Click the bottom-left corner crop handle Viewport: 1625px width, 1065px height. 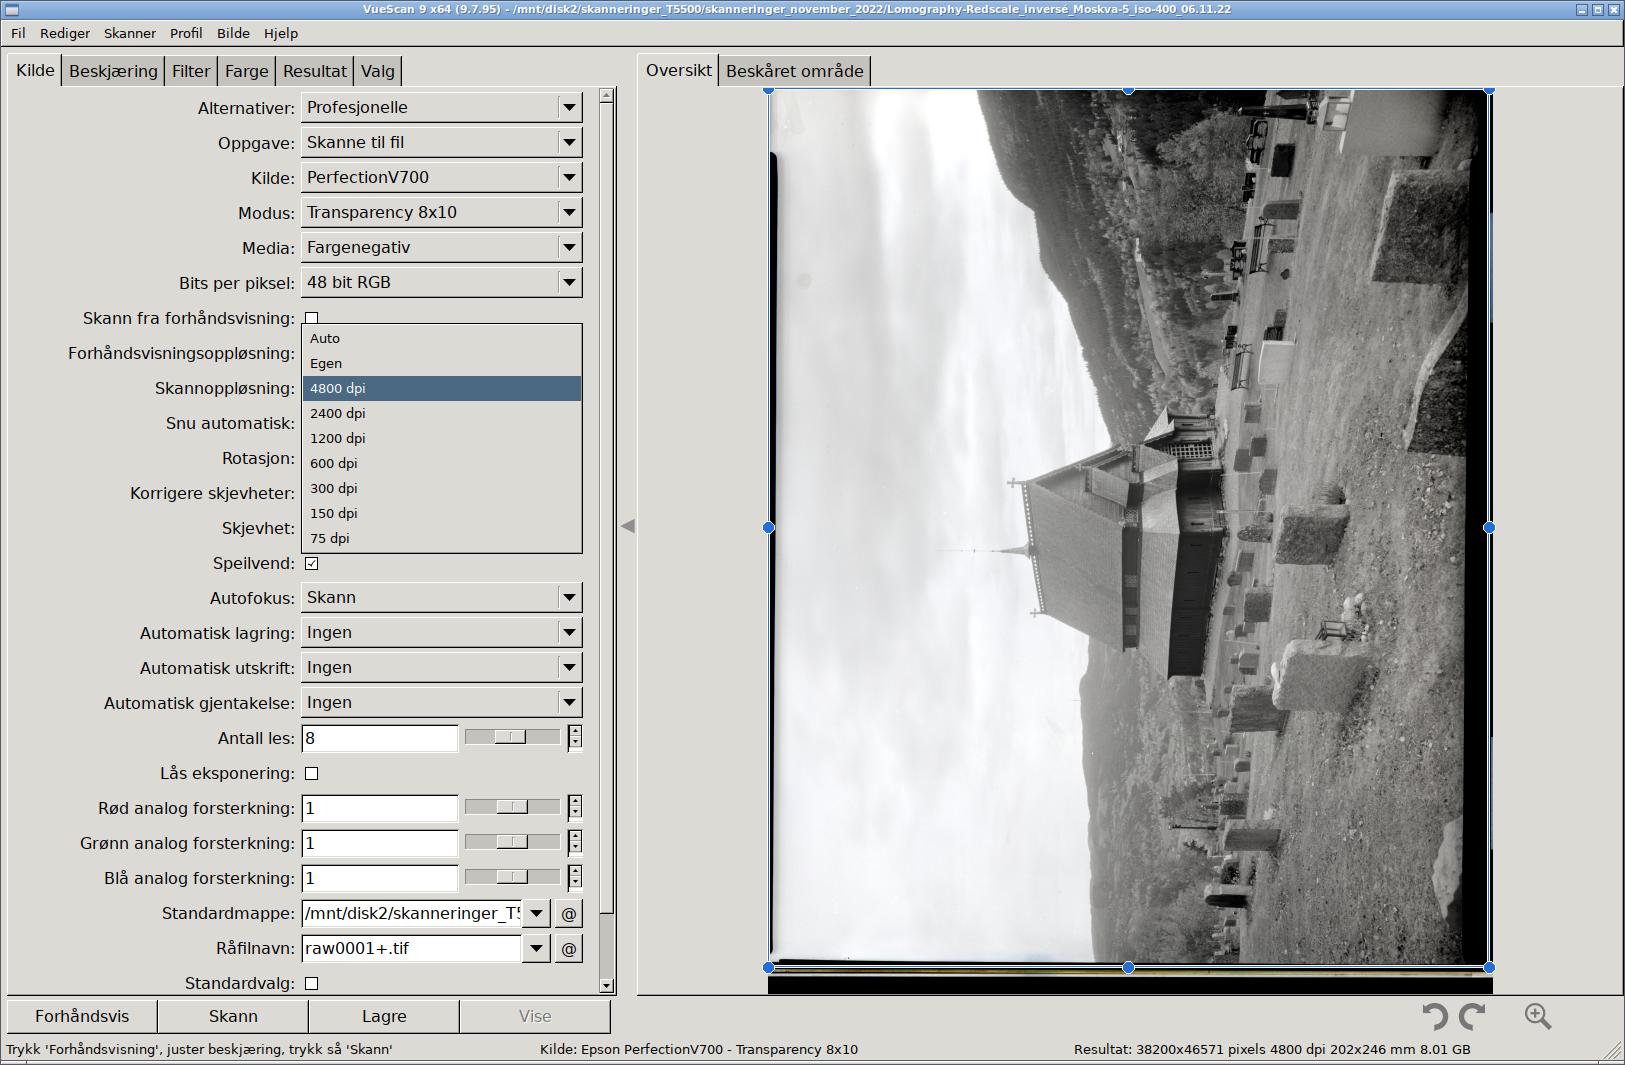pos(769,967)
